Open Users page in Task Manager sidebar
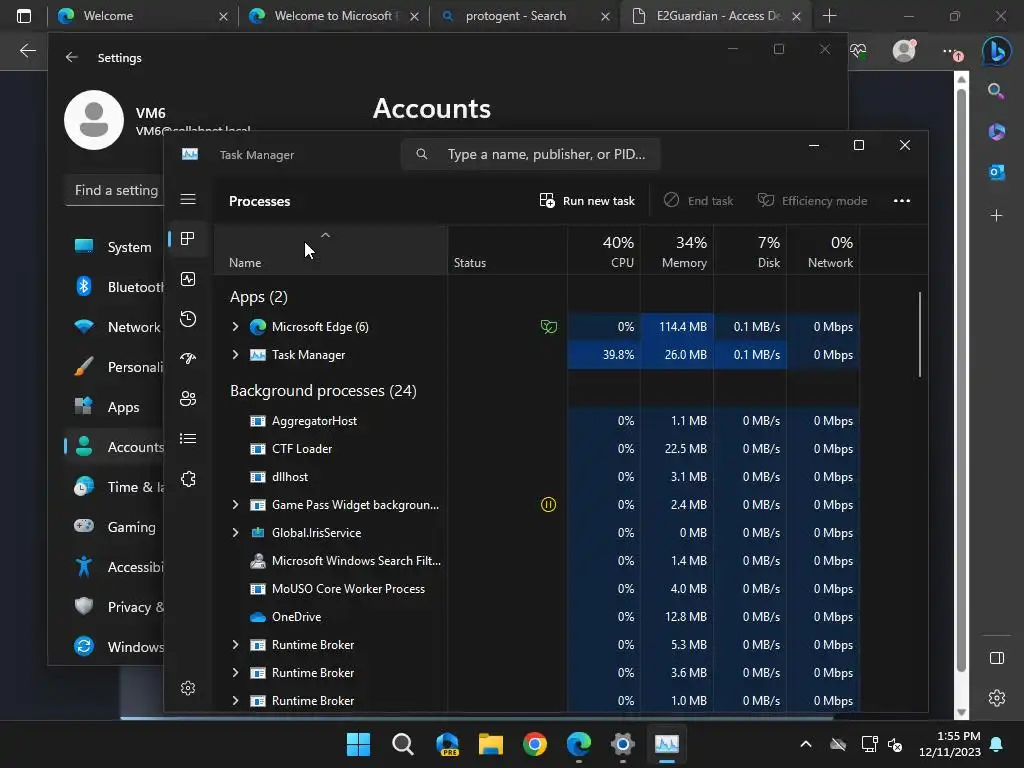Image resolution: width=1024 pixels, height=768 pixels. tap(188, 398)
